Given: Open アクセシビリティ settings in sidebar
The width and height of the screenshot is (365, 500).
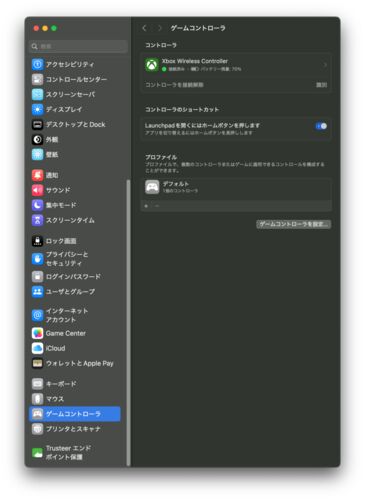Looking at the screenshot, I should point(63,64).
